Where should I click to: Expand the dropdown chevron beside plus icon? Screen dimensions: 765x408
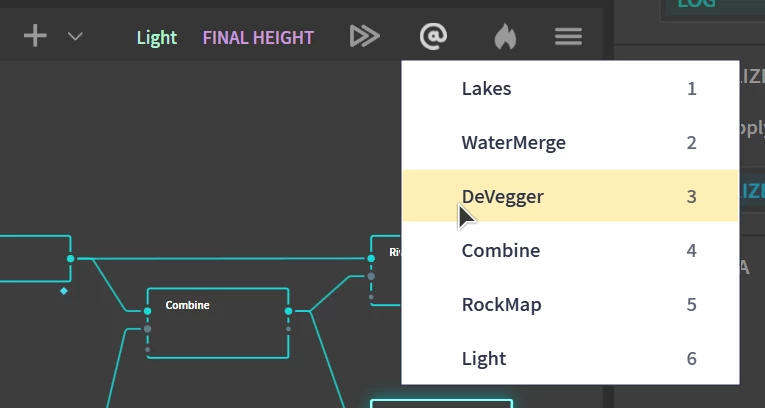click(x=75, y=37)
